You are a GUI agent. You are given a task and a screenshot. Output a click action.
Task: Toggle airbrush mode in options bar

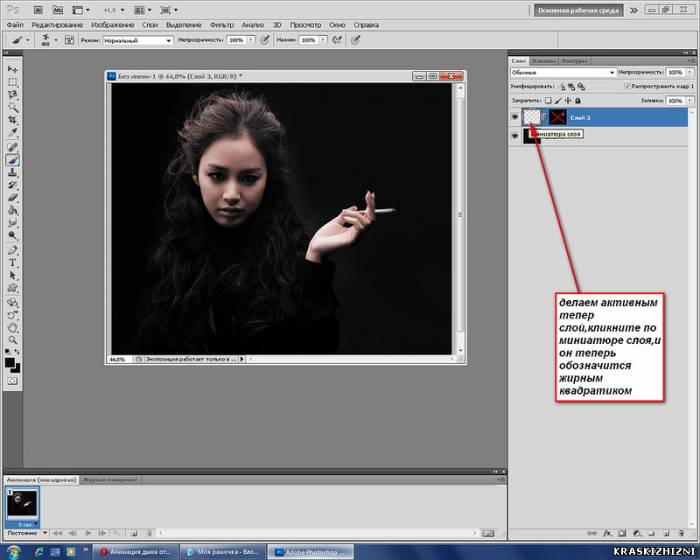[337, 40]
